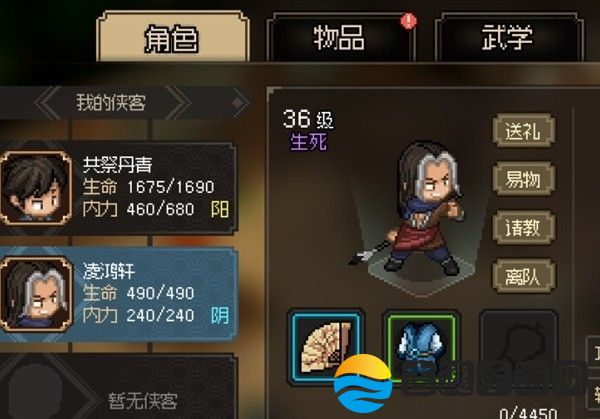Select the 角色 character tab

(172, 37)
